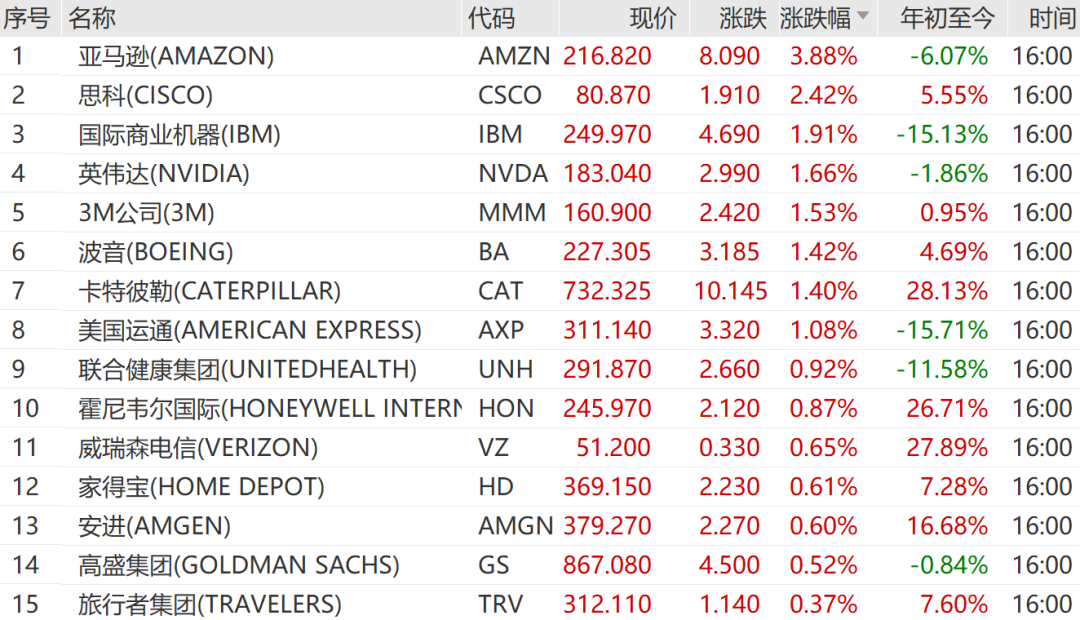
Task: Select the 英伟达(NVIDIA) row
Action: 164,173
